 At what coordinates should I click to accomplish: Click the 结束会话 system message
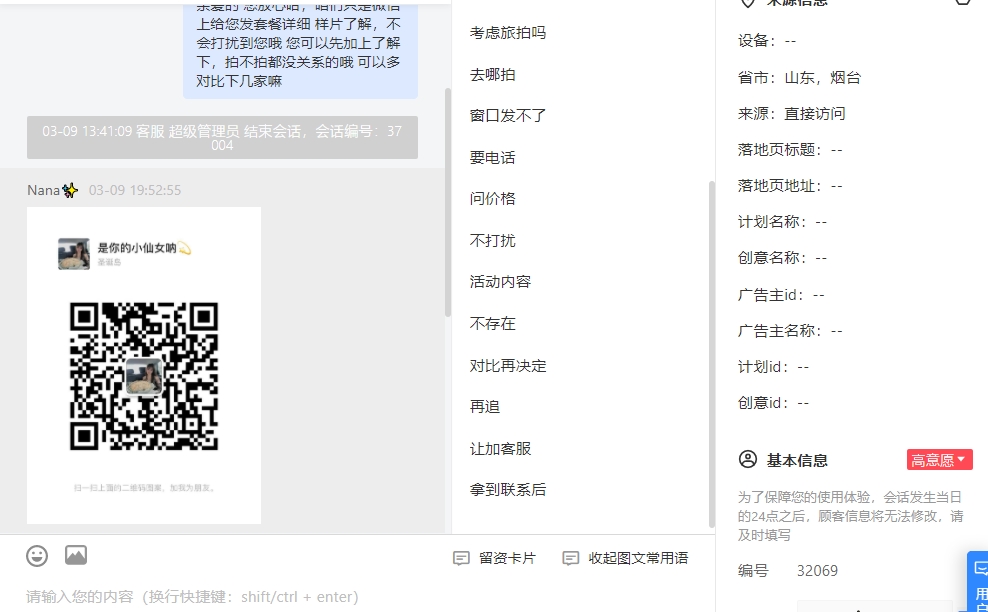click(x=222, y=137)
